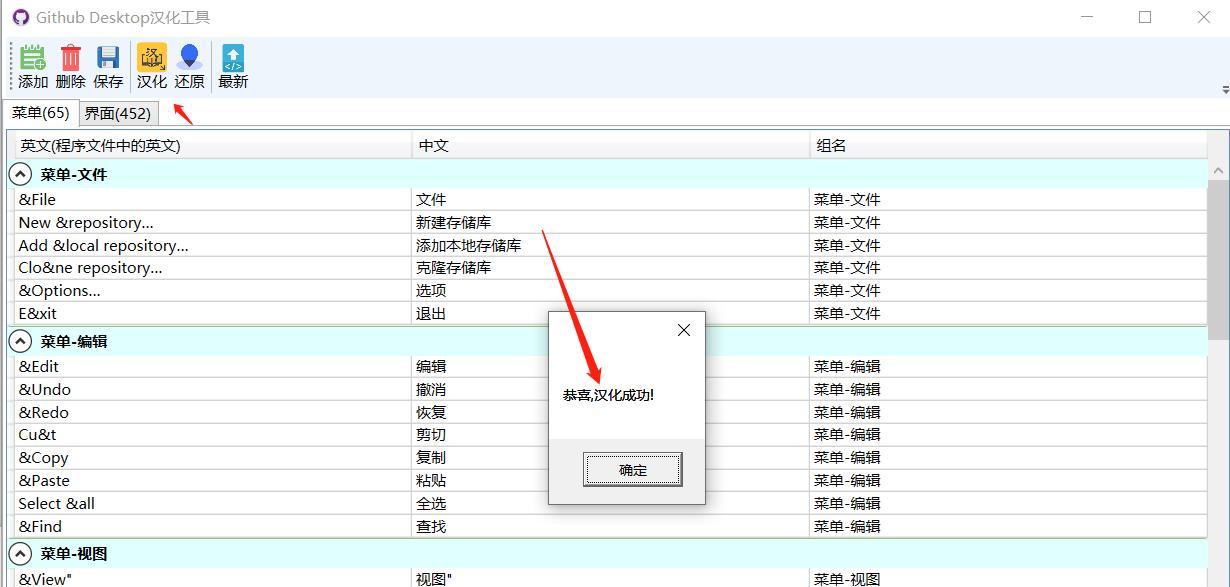1230x587 pixels.
Task: Select the &File row
Action: (610, 199)
